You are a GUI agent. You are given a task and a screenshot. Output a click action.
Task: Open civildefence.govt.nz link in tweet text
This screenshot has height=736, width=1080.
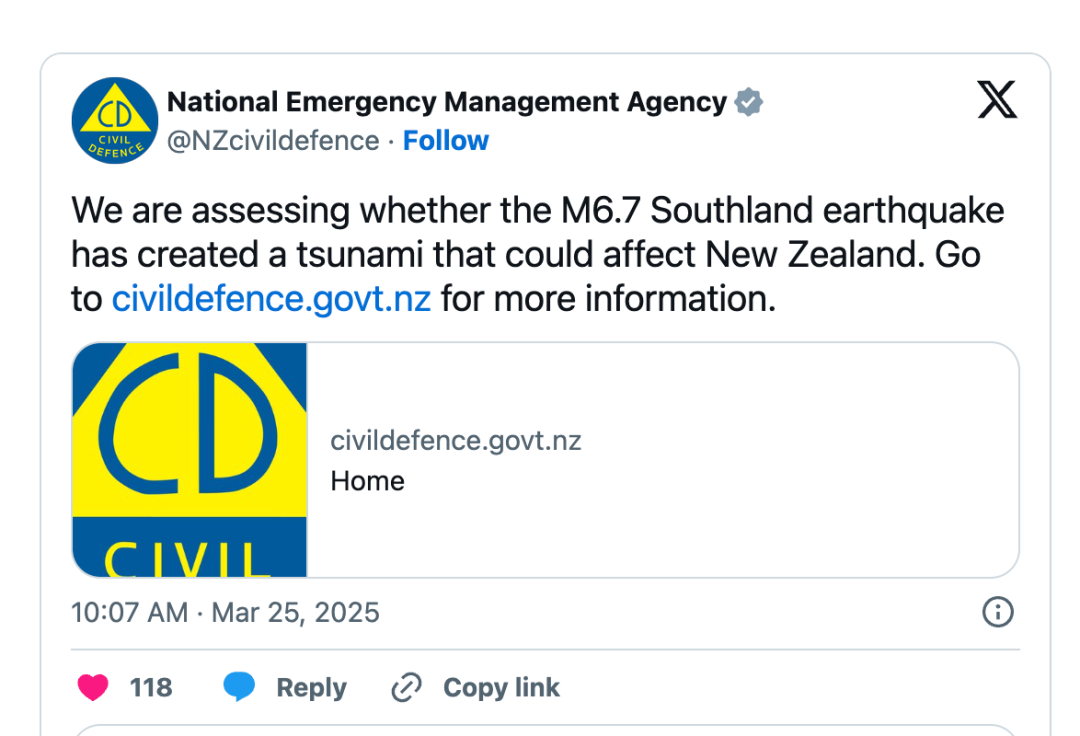click(x=271, y=299)
